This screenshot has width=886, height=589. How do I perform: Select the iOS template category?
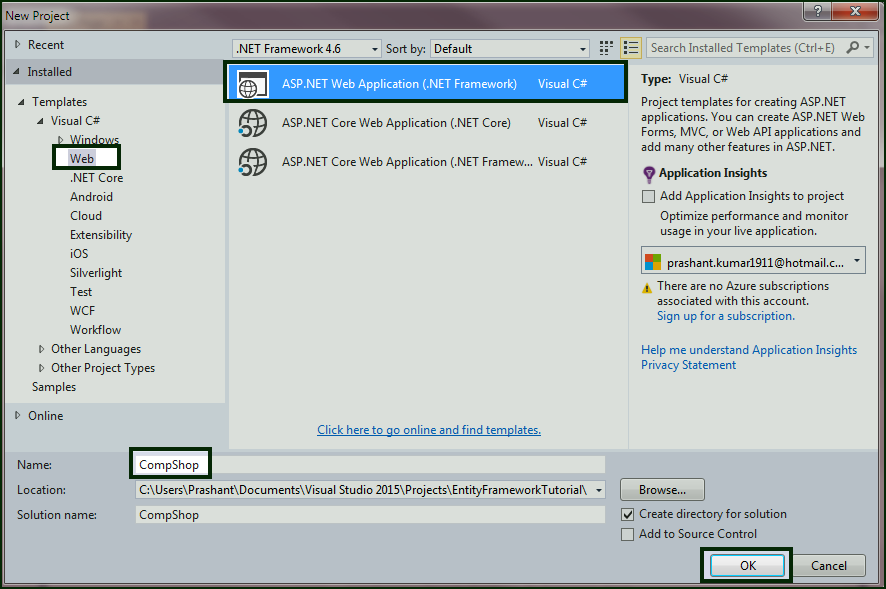[x=79, y=254]
